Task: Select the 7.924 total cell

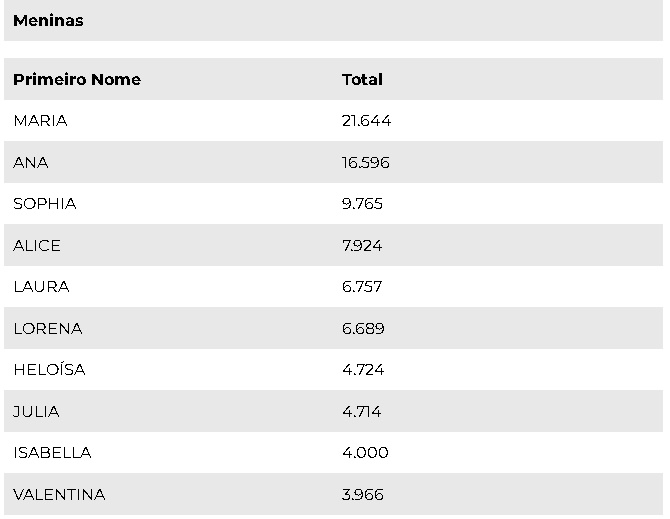Action: pos(362,245)
